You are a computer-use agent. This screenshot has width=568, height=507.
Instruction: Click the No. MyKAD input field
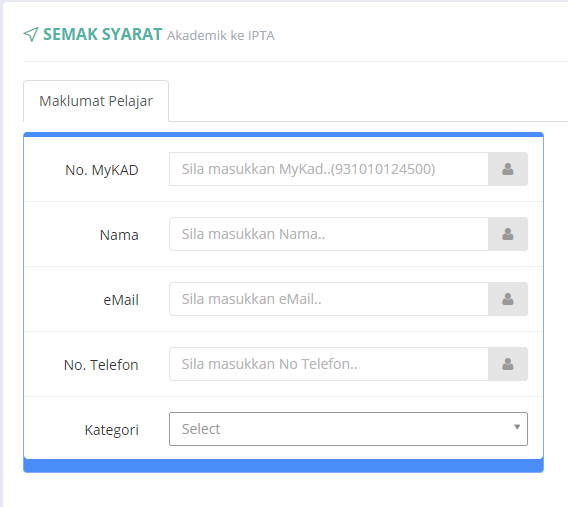tap(329, 169)
